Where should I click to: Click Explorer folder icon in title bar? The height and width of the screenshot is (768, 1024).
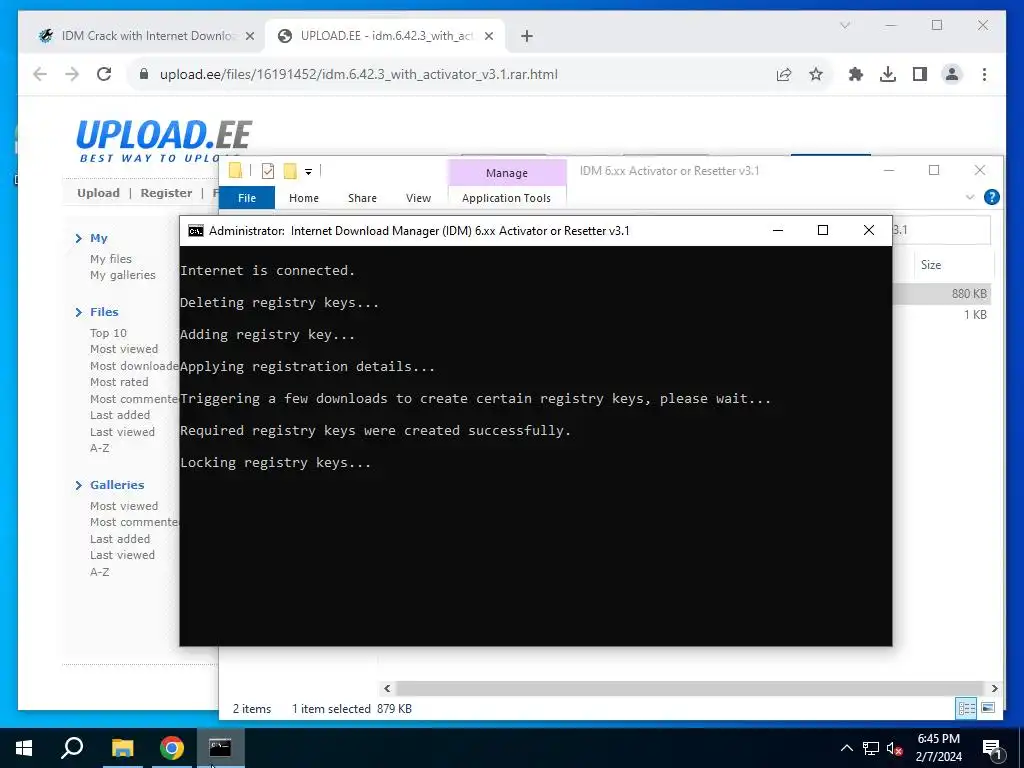click(236, 170)
